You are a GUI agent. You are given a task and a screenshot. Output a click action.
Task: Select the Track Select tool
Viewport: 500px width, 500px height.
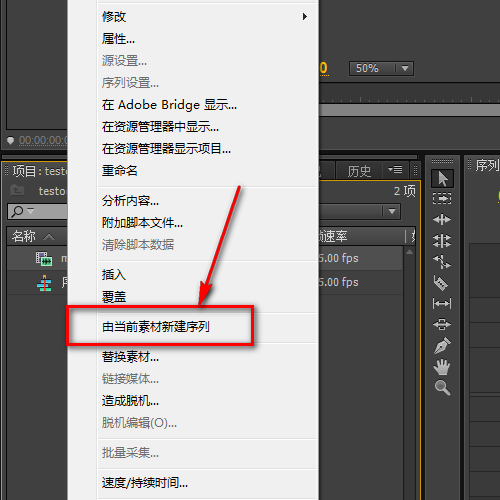click(442, 199)
